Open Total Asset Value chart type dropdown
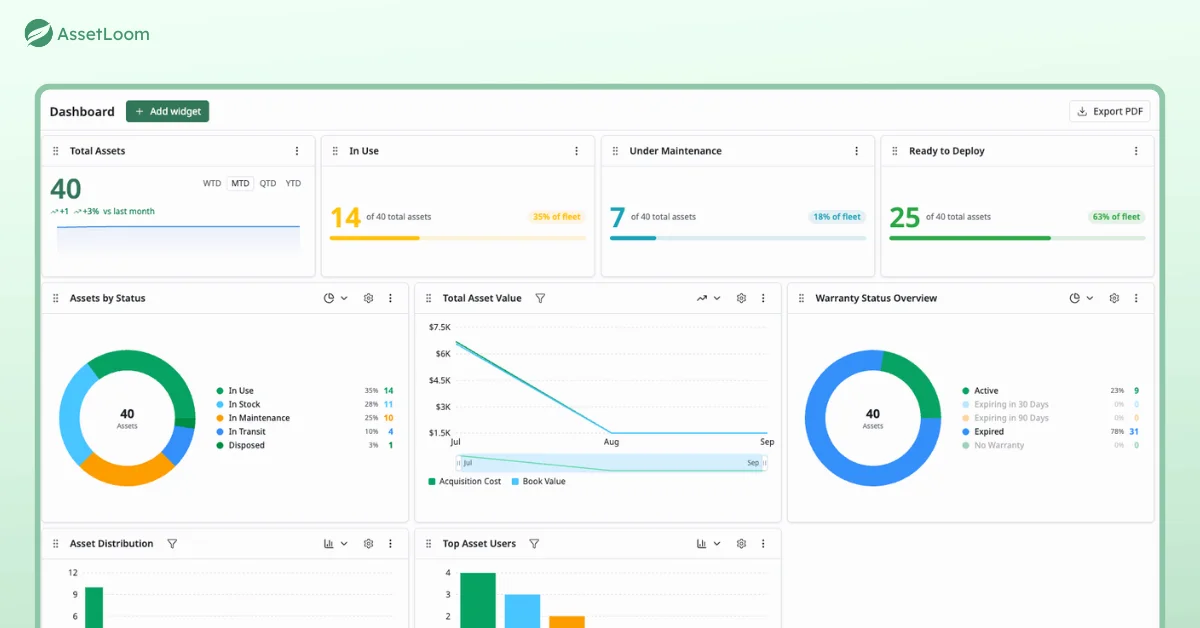The height and width of the screenshot is (628, 1200). point(709,298)
